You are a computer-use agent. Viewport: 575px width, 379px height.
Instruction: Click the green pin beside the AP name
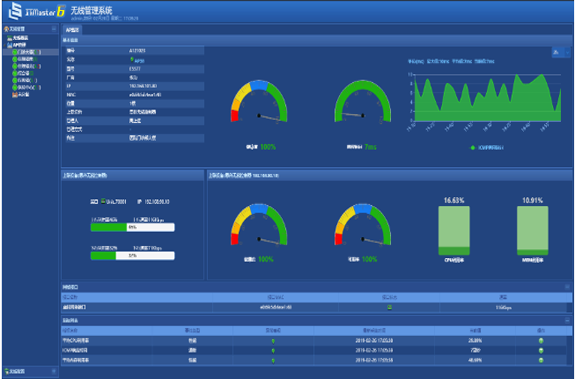tap(132, 59)
